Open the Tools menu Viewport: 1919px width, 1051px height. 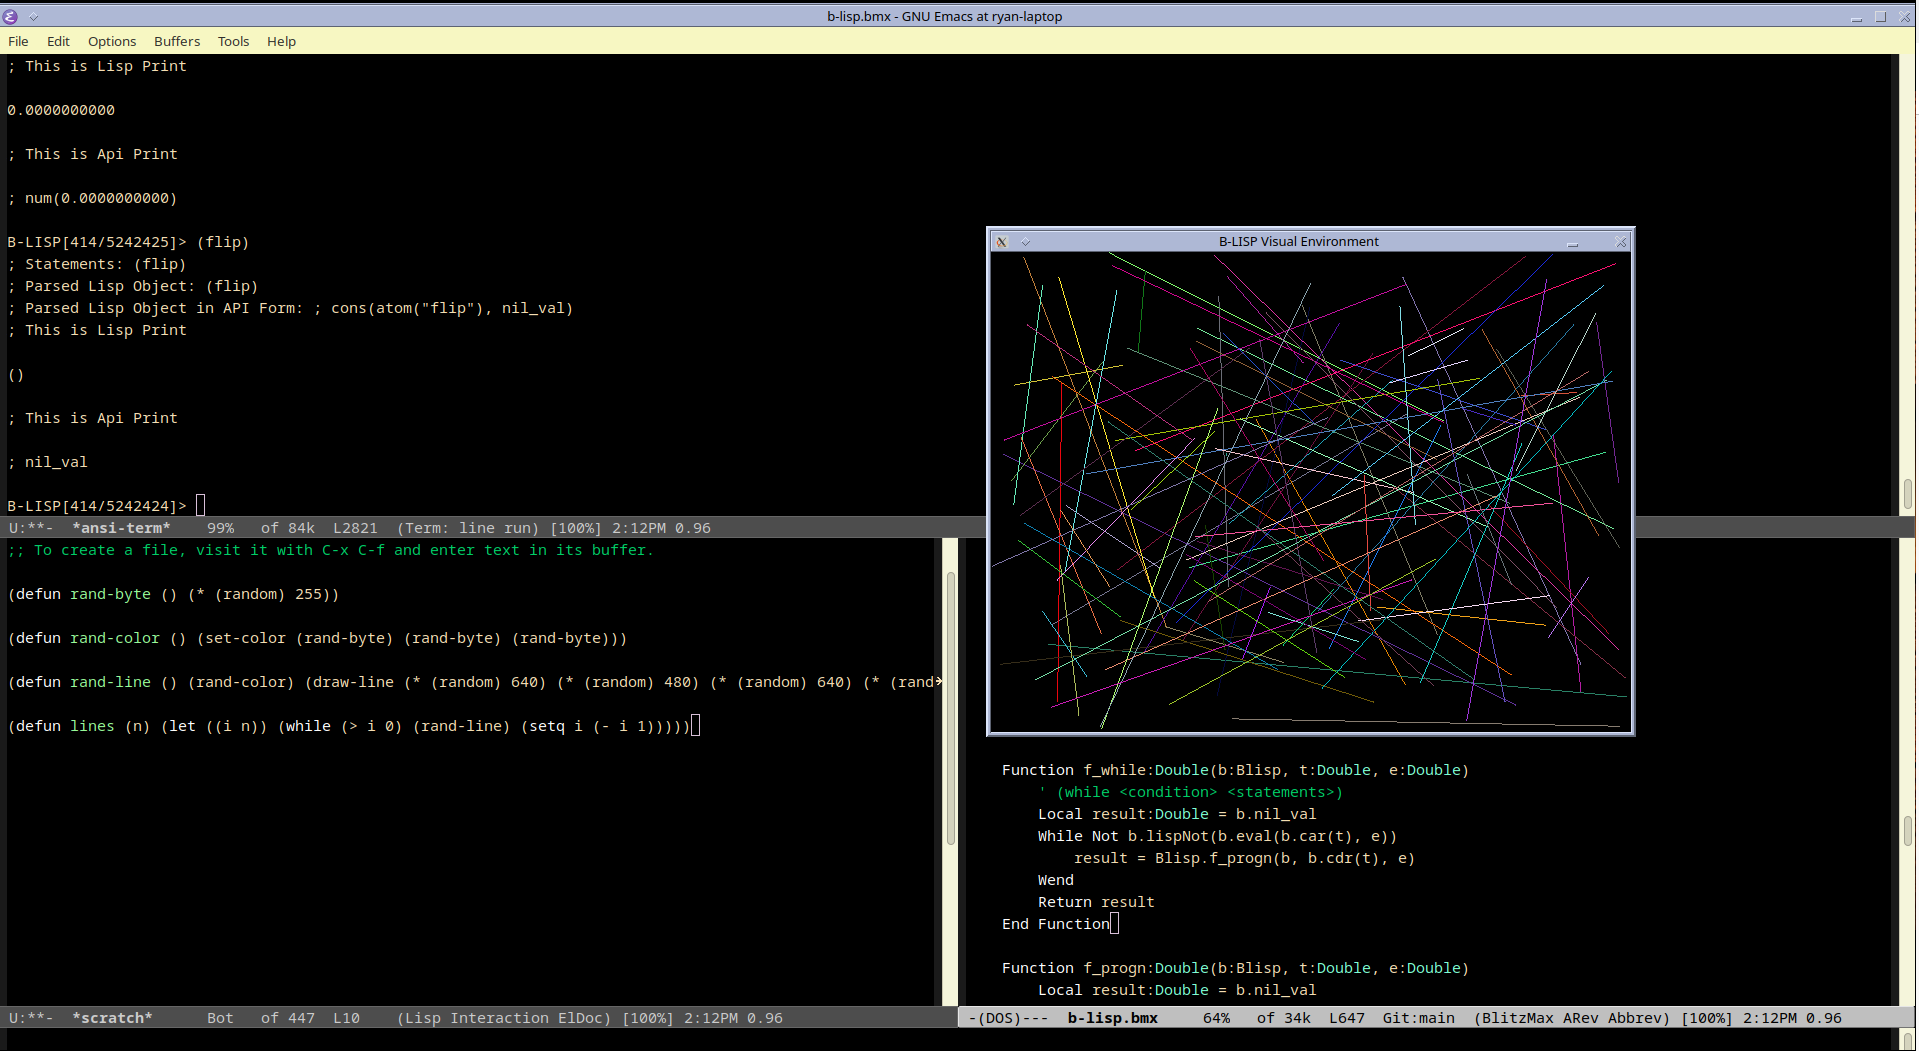pos(233,41)
